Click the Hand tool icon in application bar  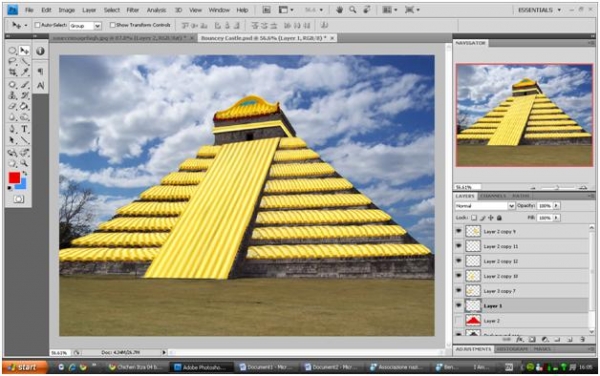(339, 10)
